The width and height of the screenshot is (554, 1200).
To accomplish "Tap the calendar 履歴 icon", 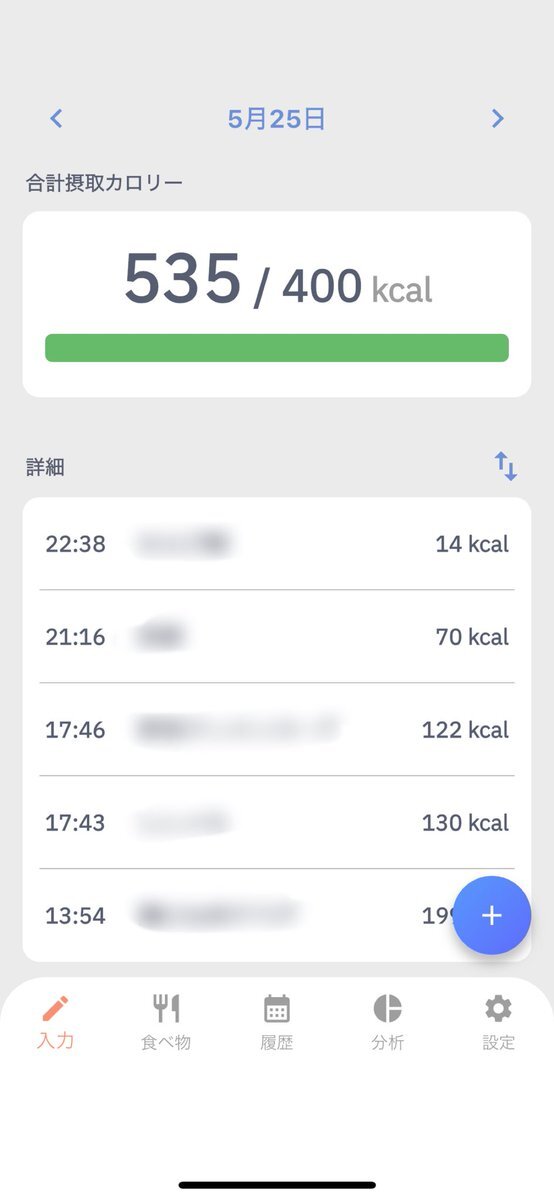I will point(277,1007).
